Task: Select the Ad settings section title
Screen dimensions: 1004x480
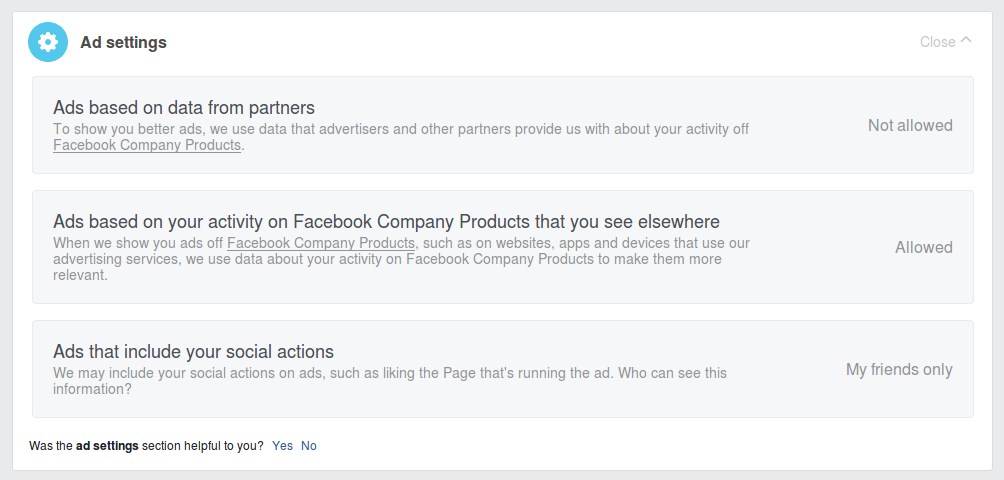Action: (x=124, y=42)
